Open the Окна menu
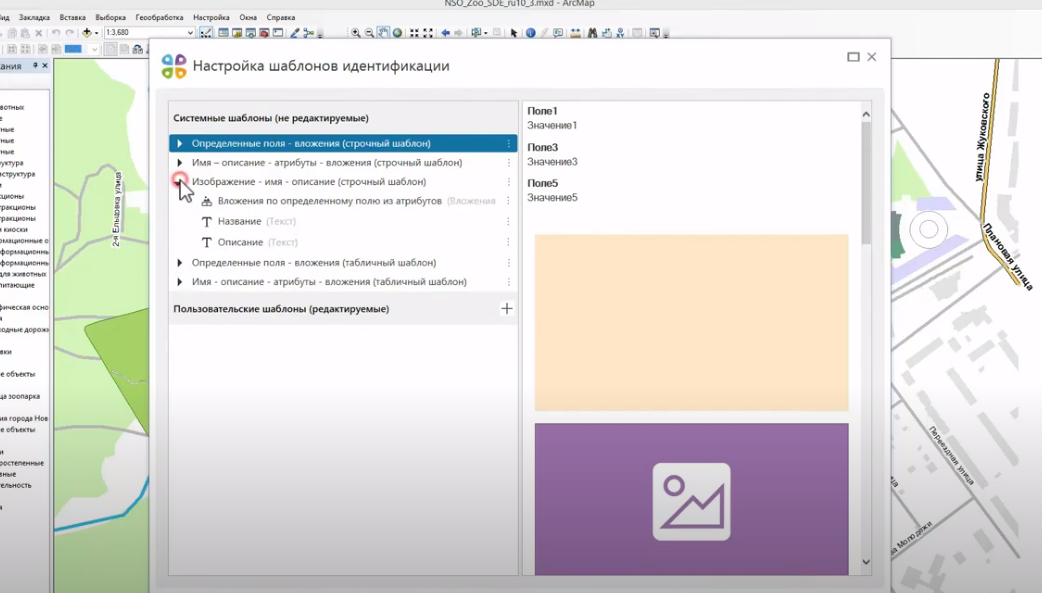Screen dimensions: 1042x593 [x=248, y=17]
